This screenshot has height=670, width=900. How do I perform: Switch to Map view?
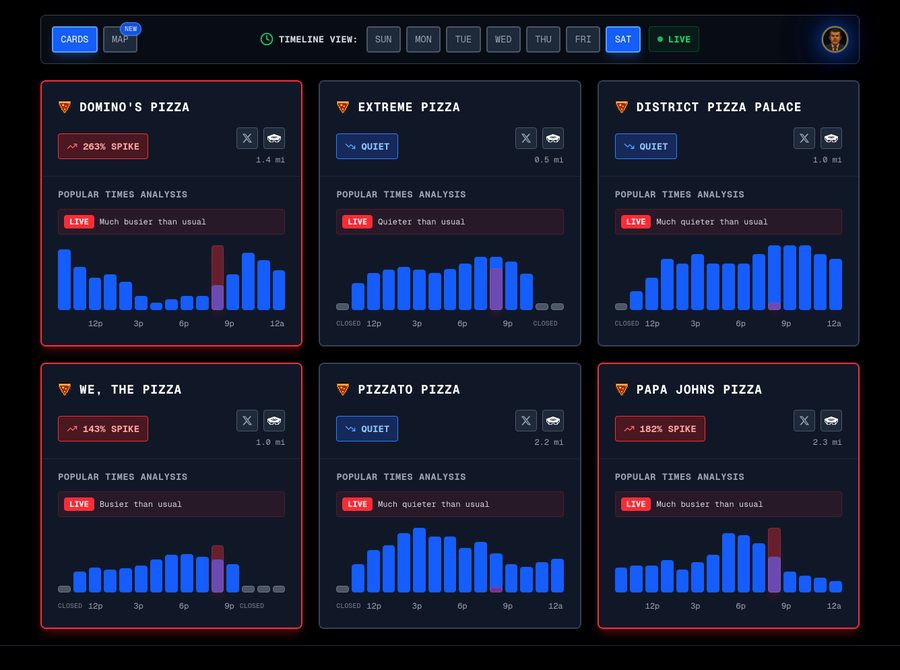(x=120, y=39)
